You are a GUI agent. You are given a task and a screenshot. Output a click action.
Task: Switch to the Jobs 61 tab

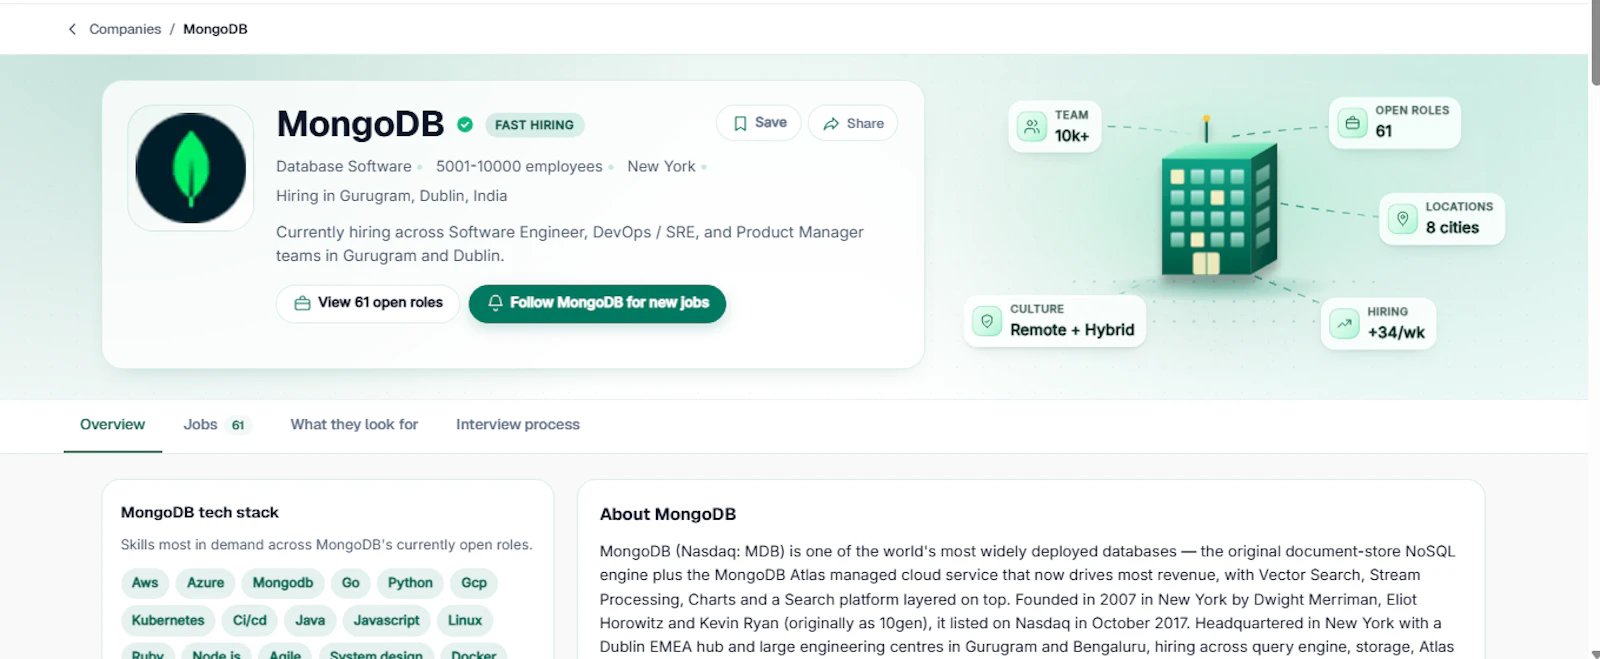(x=217, y=425)
